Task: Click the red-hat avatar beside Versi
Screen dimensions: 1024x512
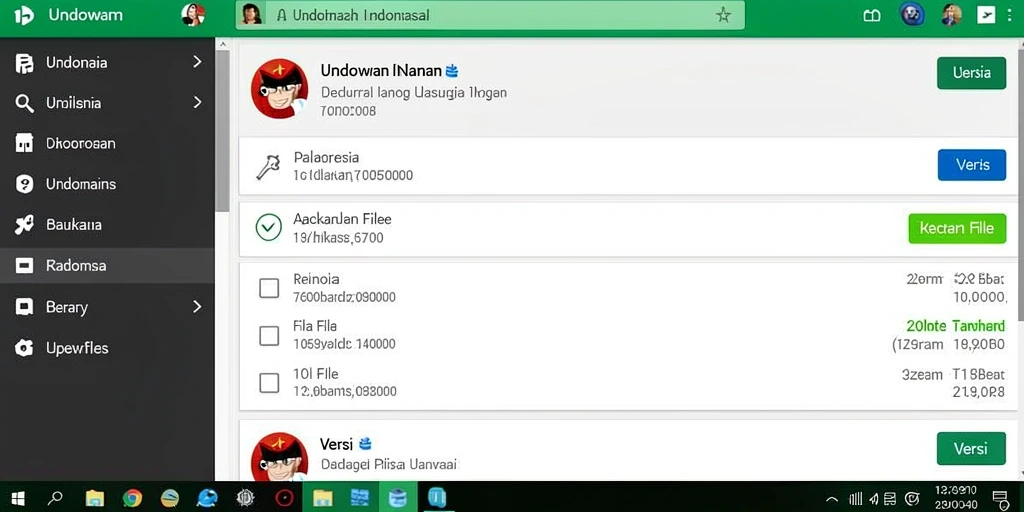Action: [280, 457]
